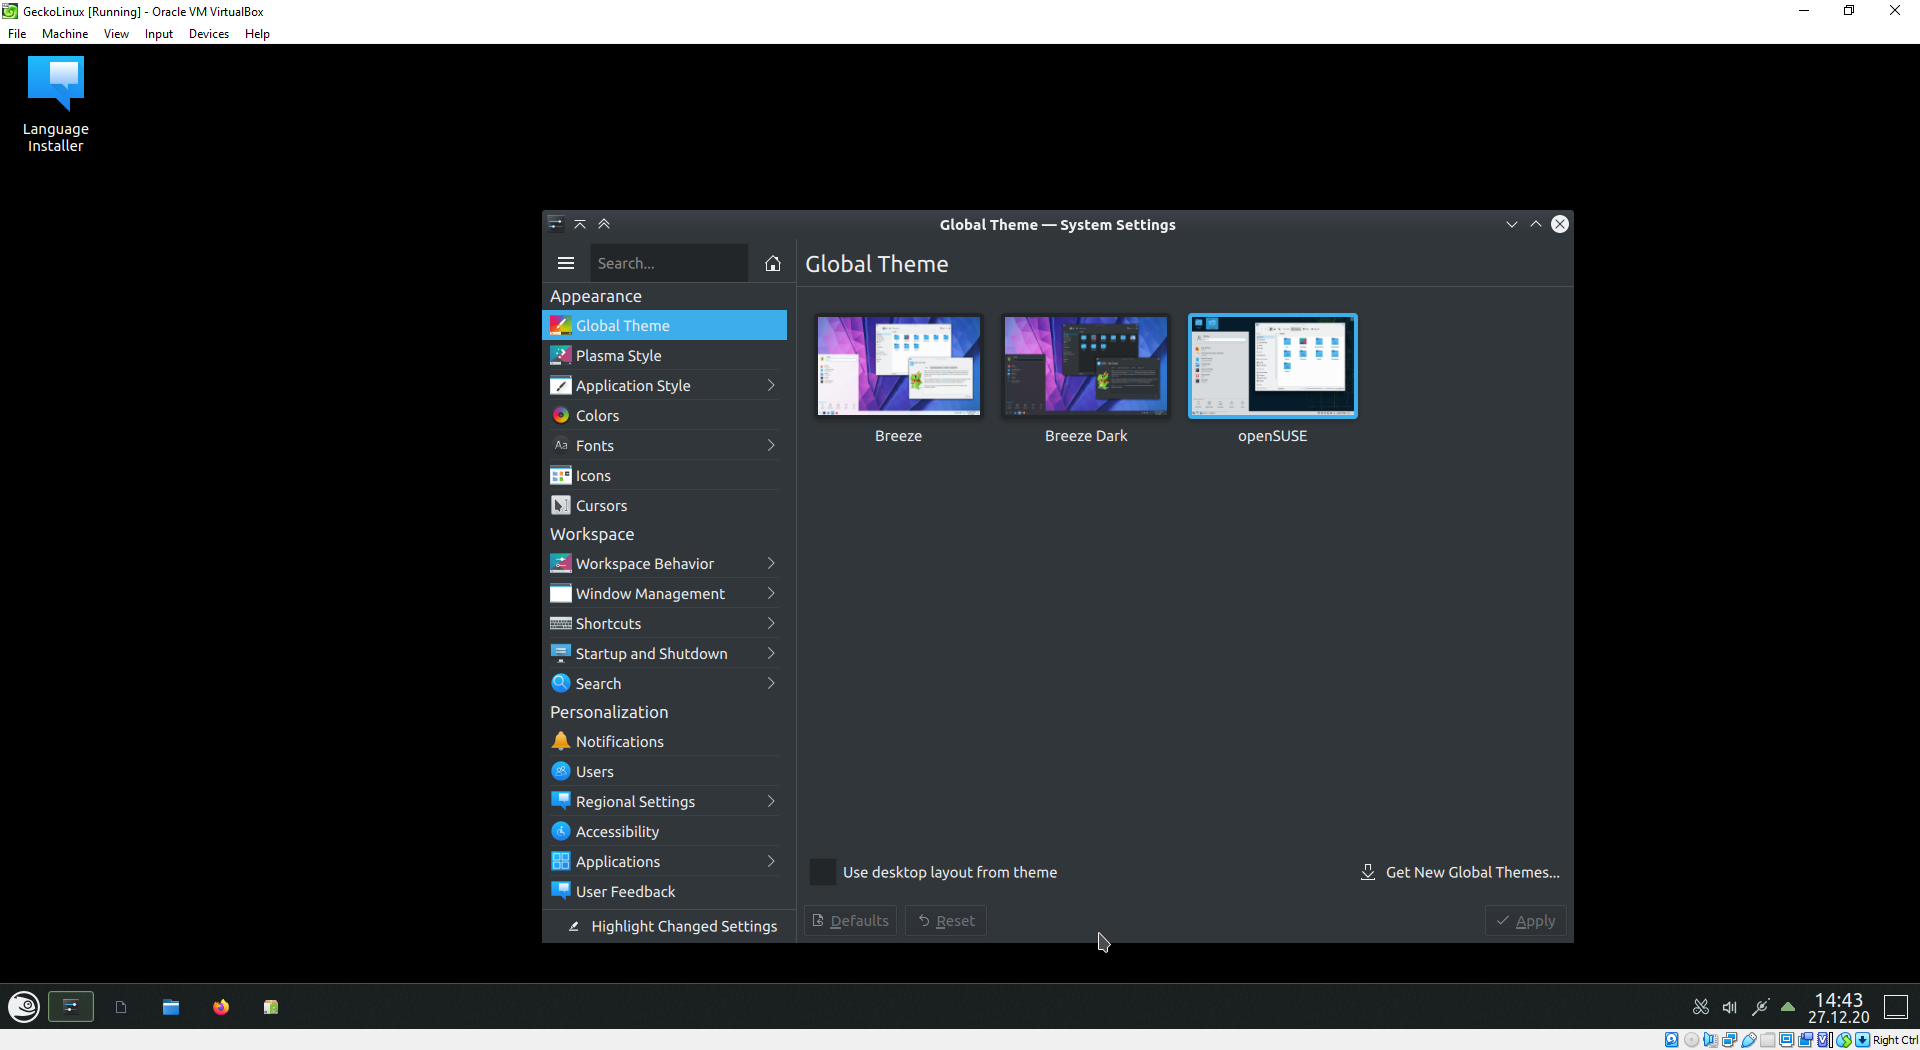The width and height of the screenshot is (1920, 1050).
Task: Select the Breeze Dark theme thumbnail
Action: (x=1085, y=366)
